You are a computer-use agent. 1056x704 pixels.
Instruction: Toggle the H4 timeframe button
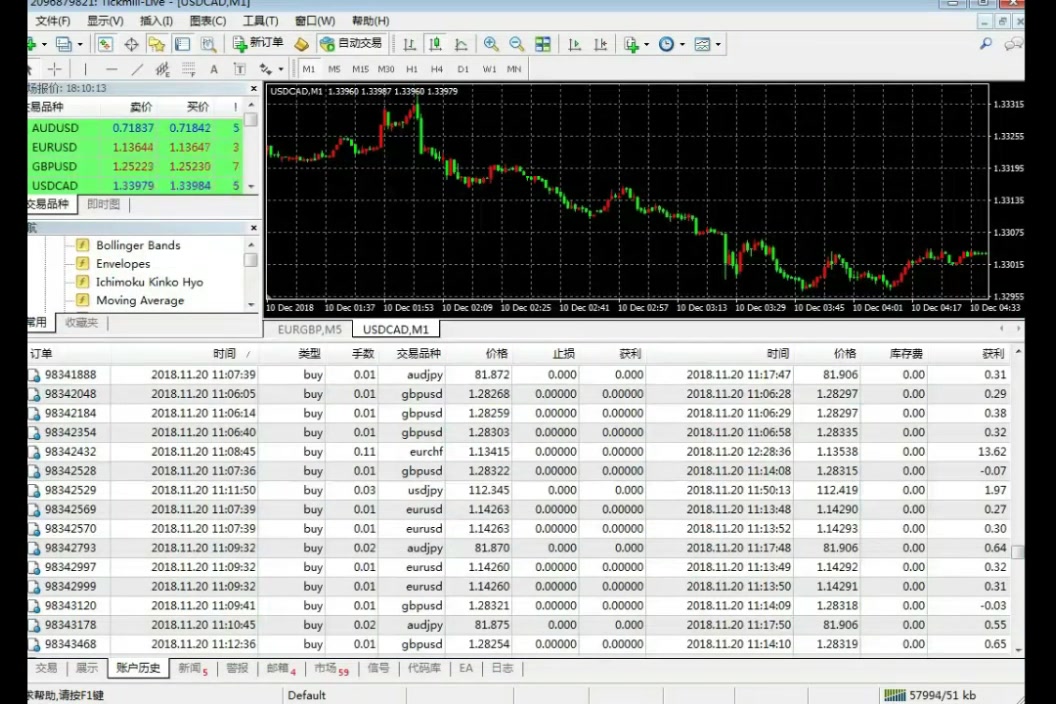(436, 69)
